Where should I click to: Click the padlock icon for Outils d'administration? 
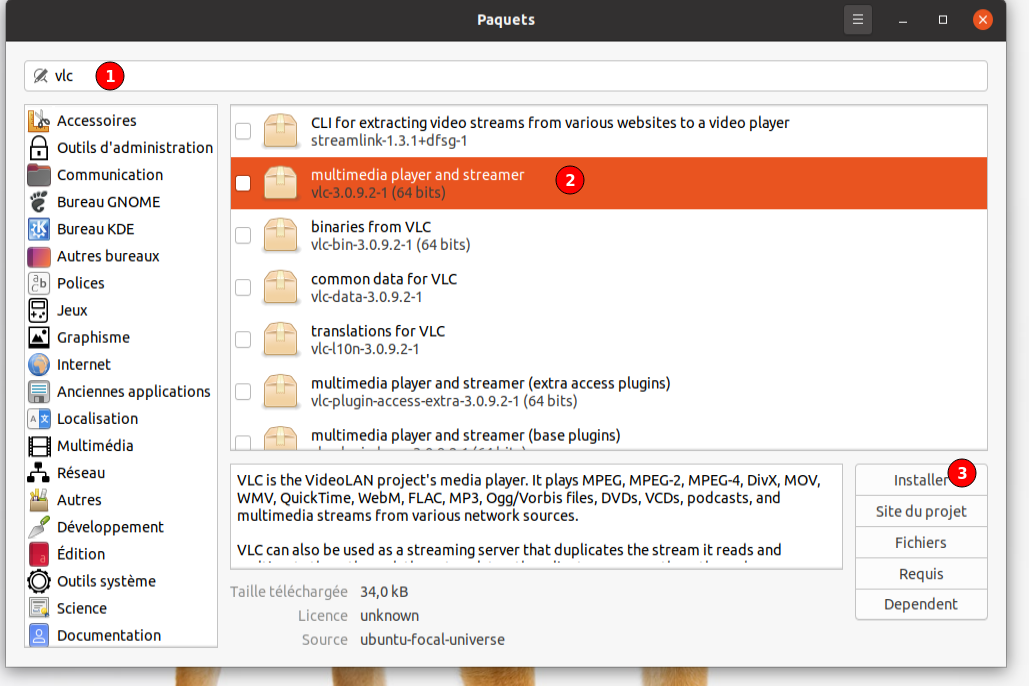coord(39,148)
